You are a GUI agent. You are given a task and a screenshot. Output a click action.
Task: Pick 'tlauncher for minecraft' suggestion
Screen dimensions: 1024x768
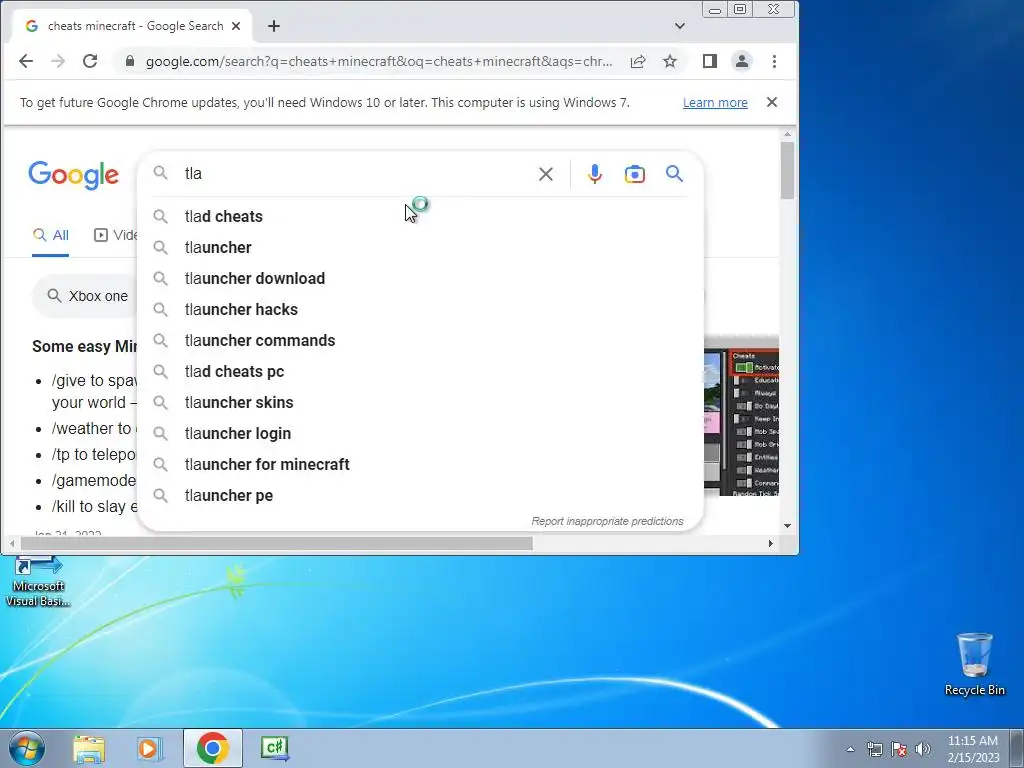pos(421,464)
